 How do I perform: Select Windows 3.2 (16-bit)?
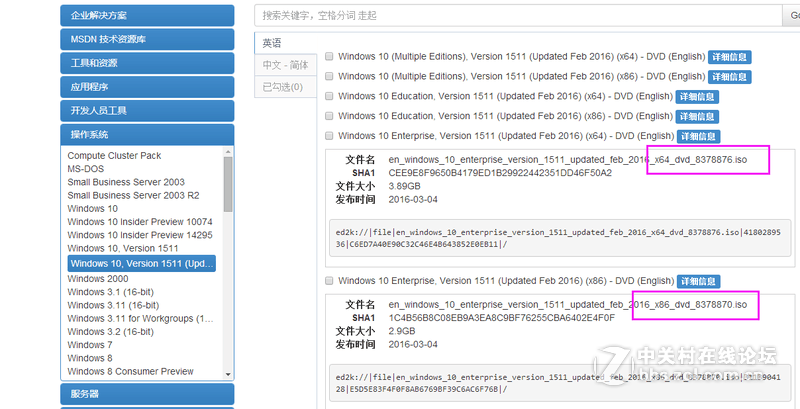[x=111, y=332]
